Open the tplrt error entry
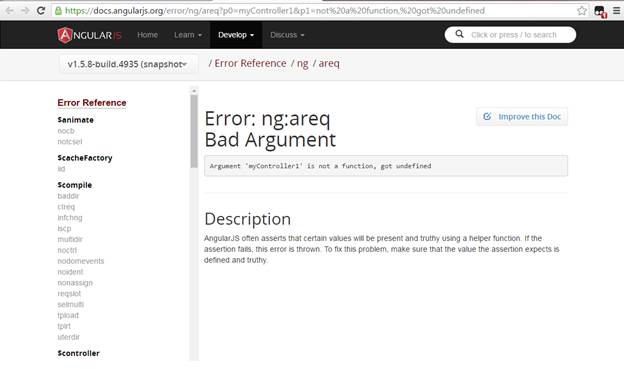Image resolution: width=624 pixels, height=369 pixels. click(64, 326)
